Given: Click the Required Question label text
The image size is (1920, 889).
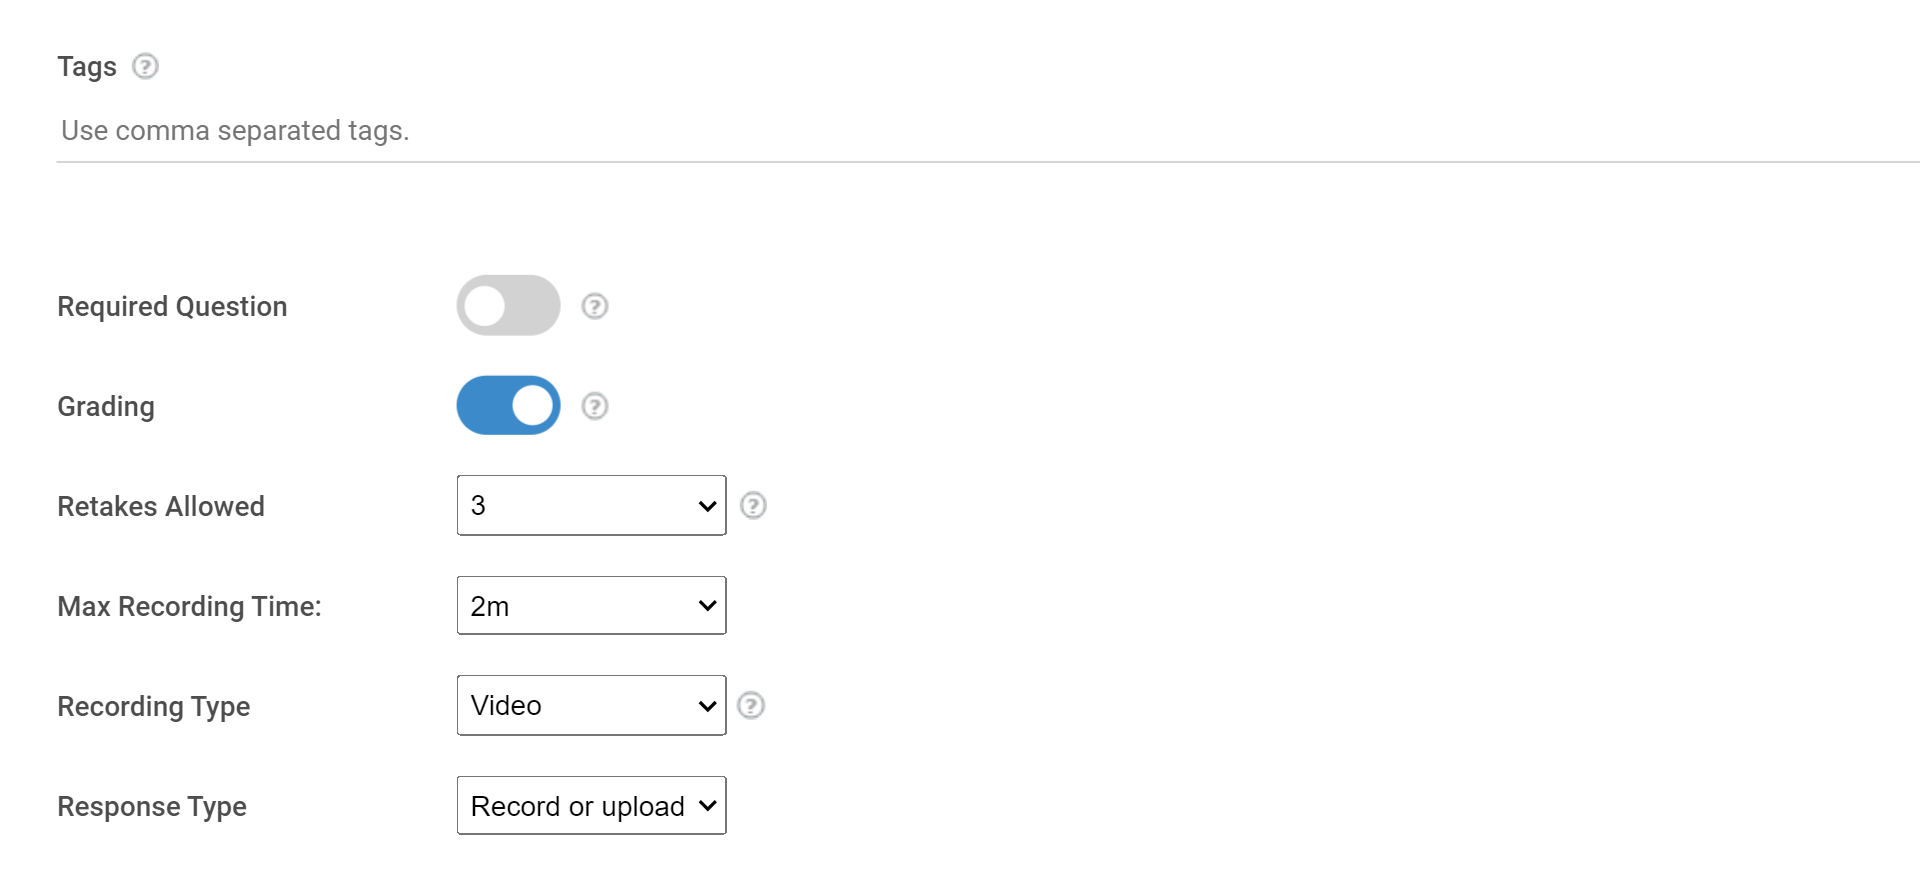Looking at the screenshot, I should coord(172,307).
